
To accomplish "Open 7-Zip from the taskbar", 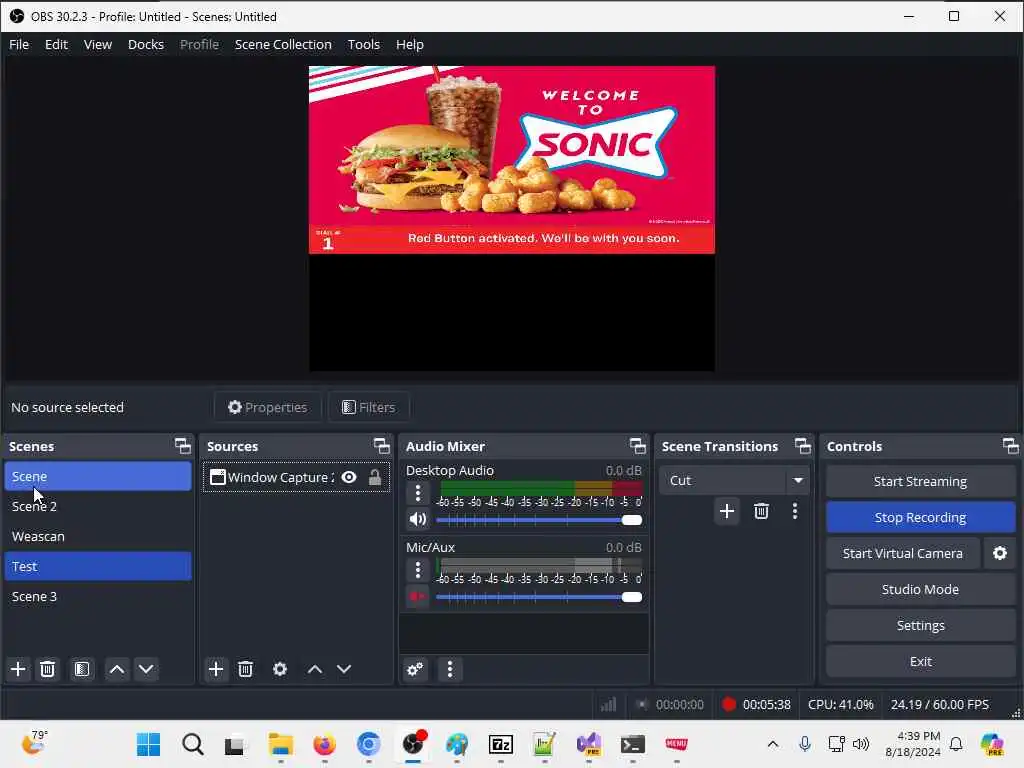I will tap(500, 744).
